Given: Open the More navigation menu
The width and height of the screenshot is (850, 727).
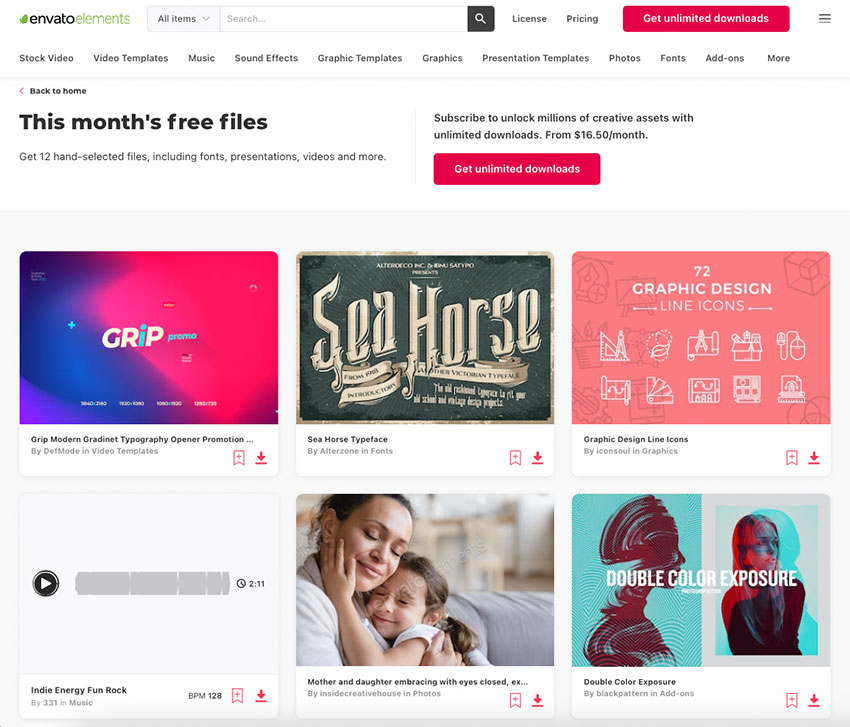Looking at the screenshot, I should pos(778,58).
